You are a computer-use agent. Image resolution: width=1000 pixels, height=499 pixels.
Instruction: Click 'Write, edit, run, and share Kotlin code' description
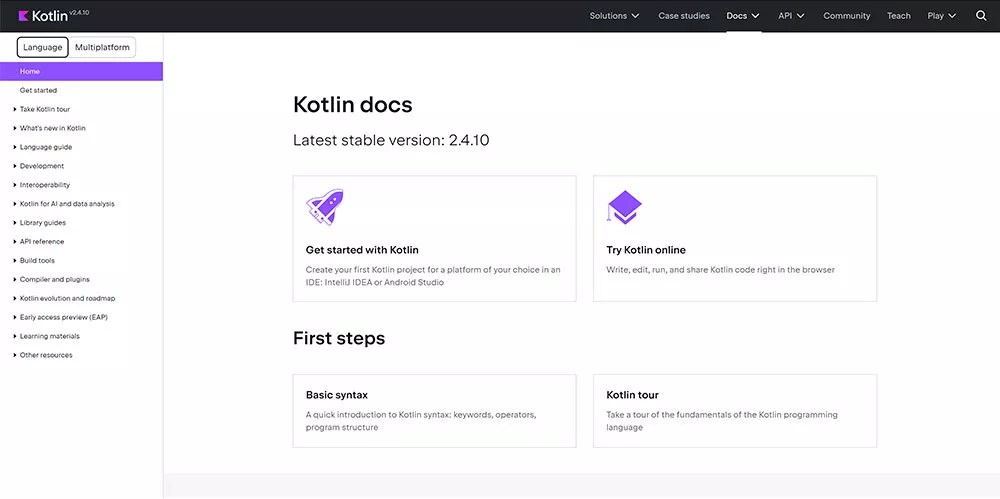[721, 270]
